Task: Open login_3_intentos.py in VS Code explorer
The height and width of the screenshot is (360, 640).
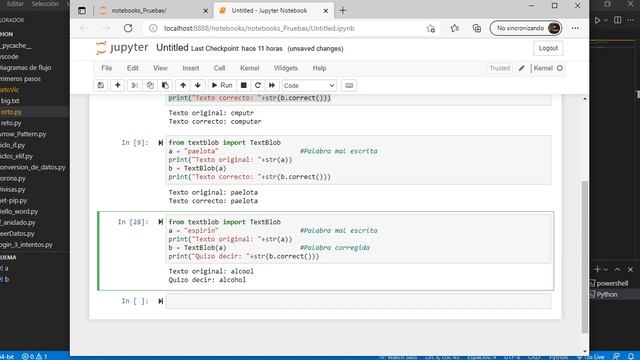Action: click(x=26, y=244)
